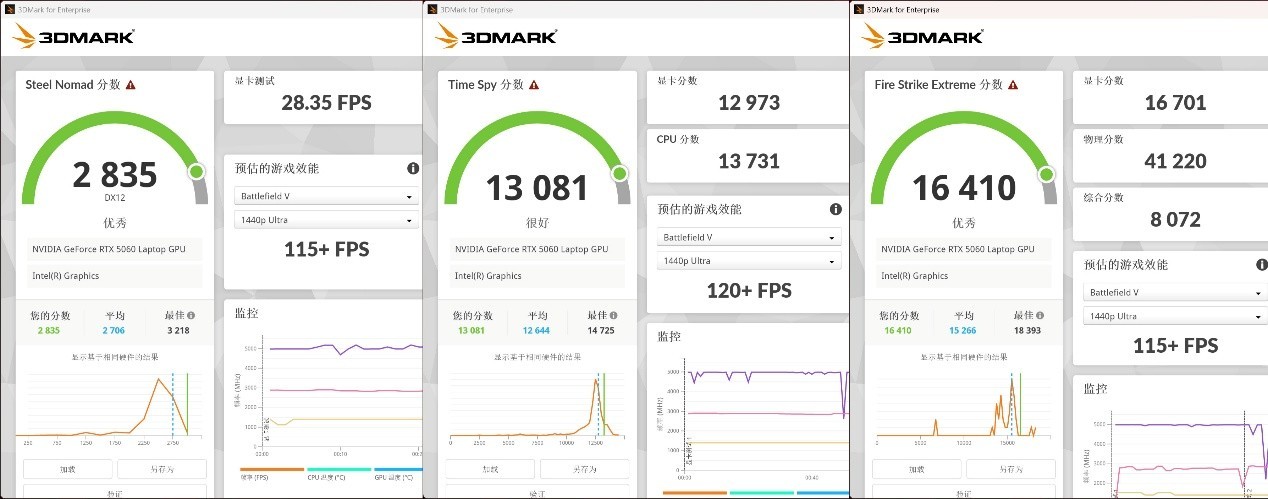Click the 28.35 FPS graphics test result
Screen dimensions: 1268x499
point(326,102)
